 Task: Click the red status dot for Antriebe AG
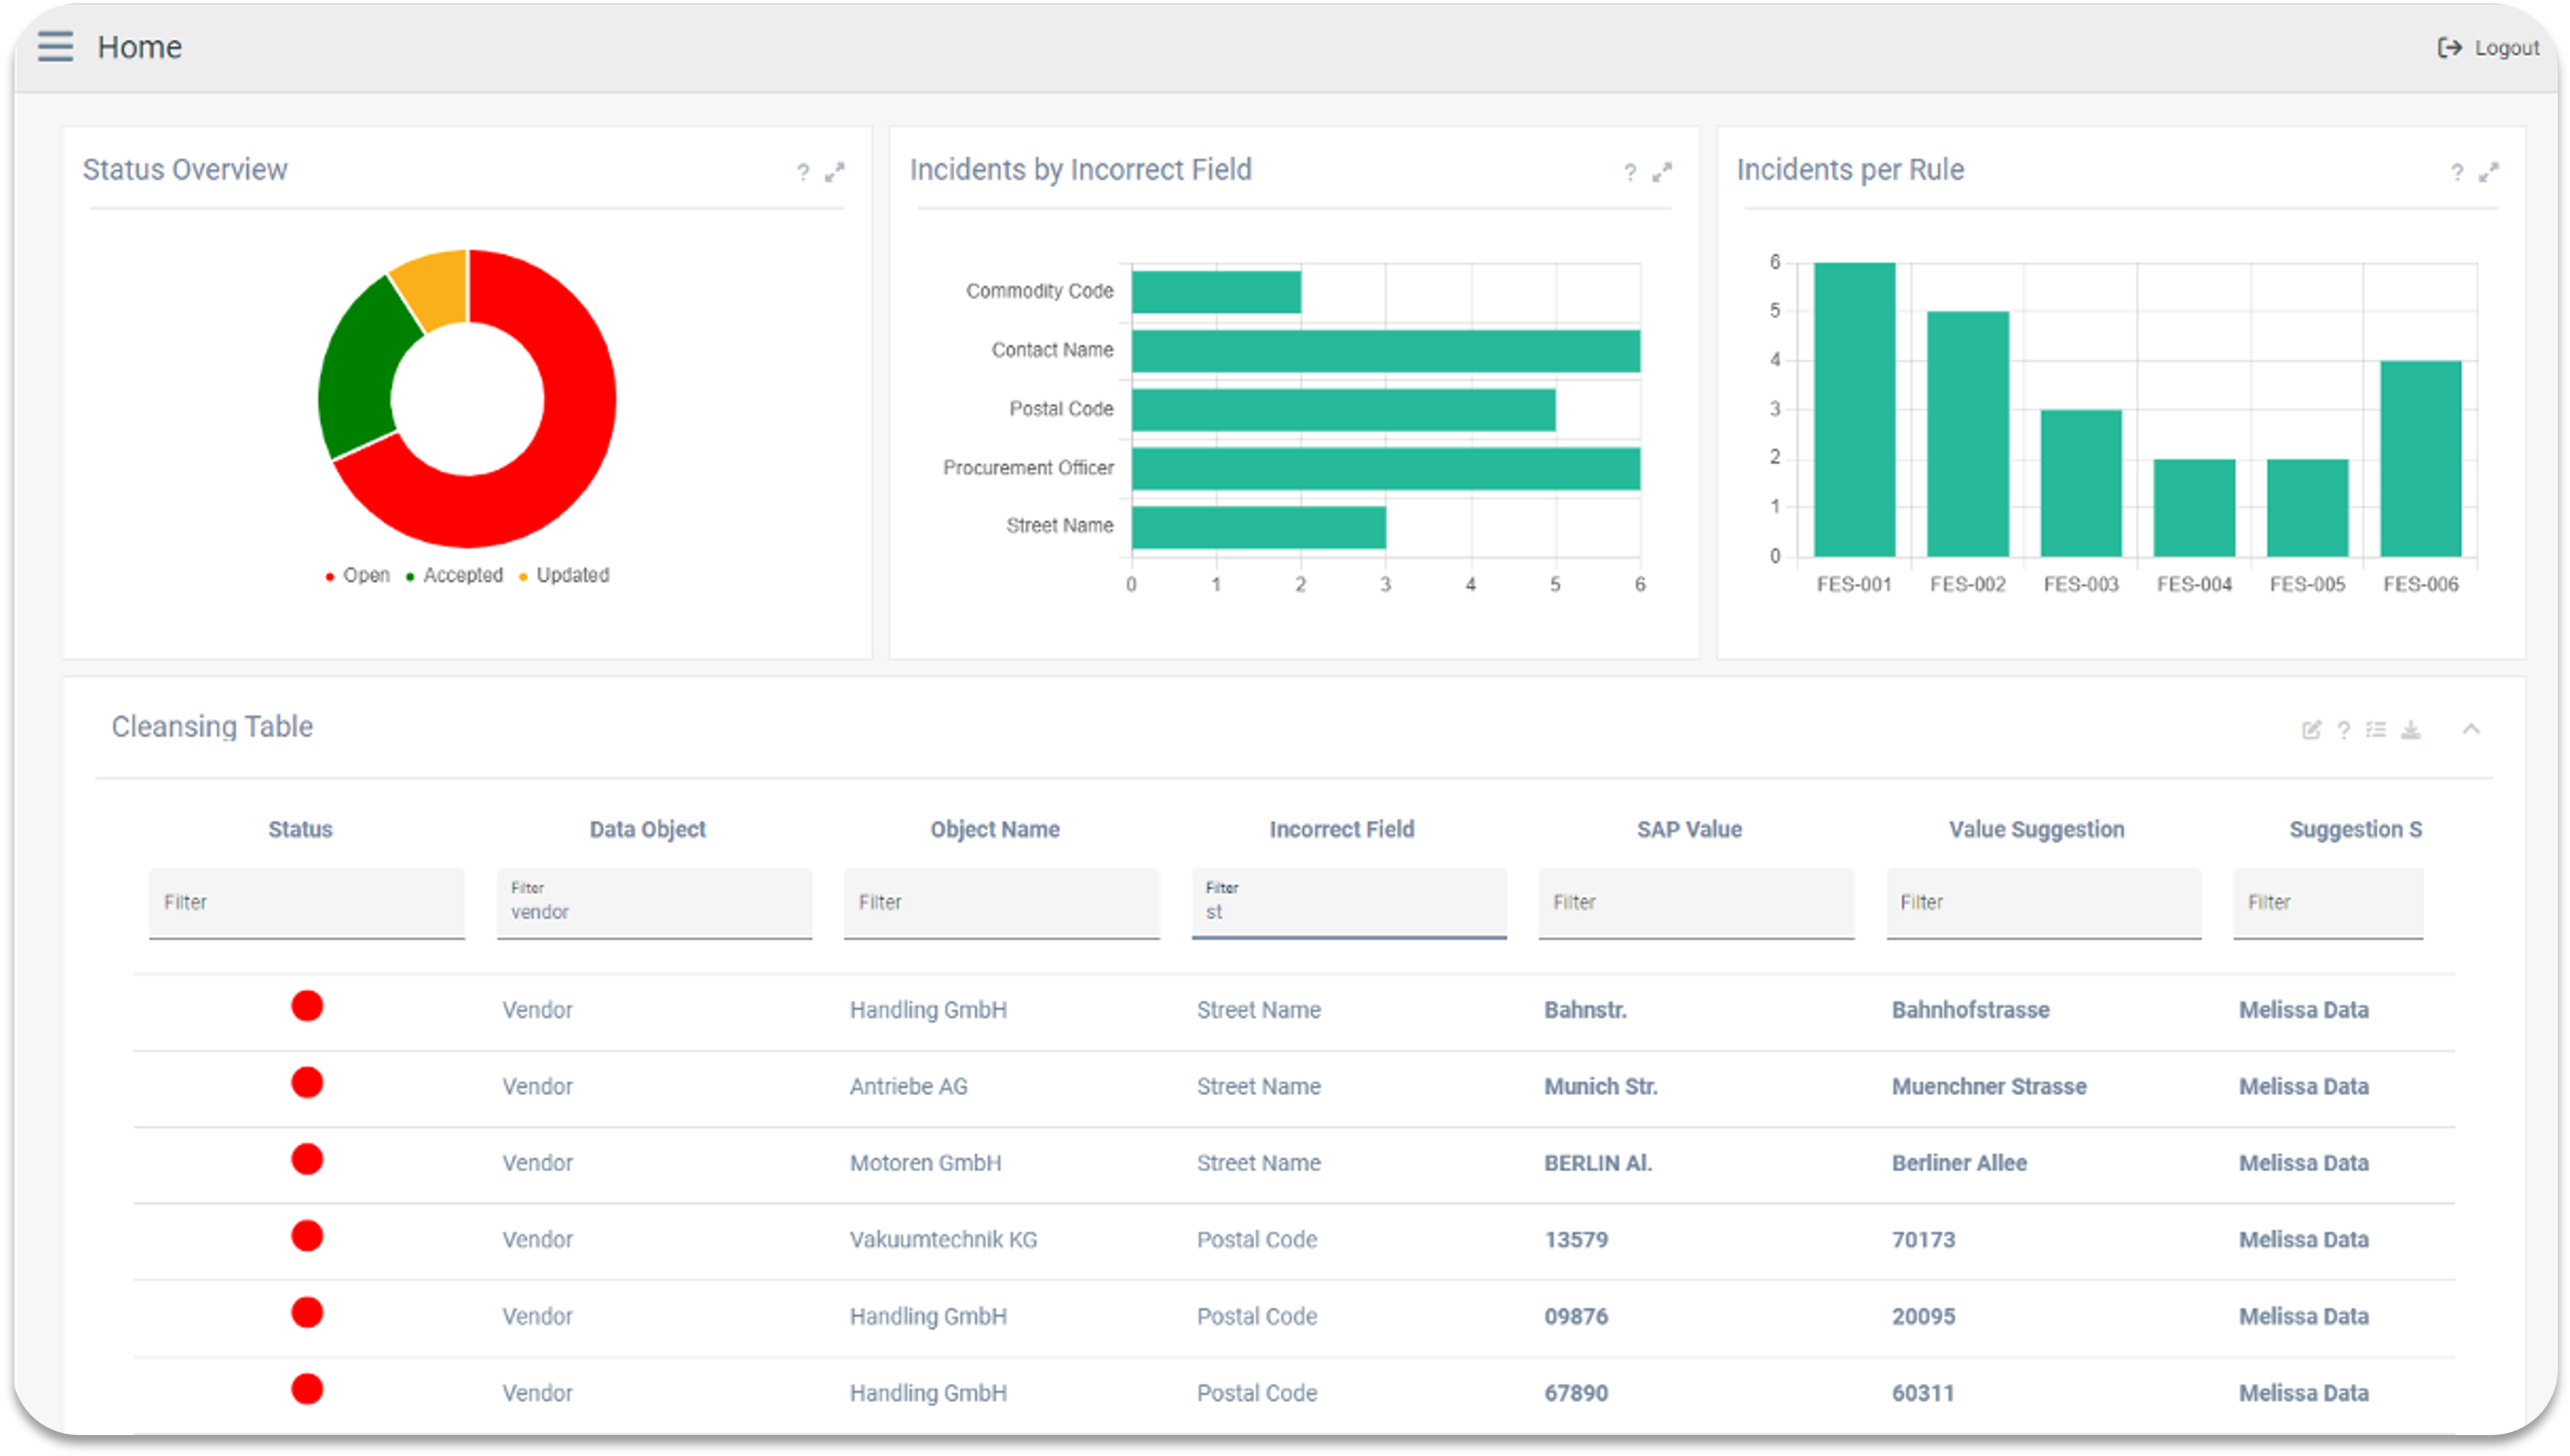tap(307, 1083)
